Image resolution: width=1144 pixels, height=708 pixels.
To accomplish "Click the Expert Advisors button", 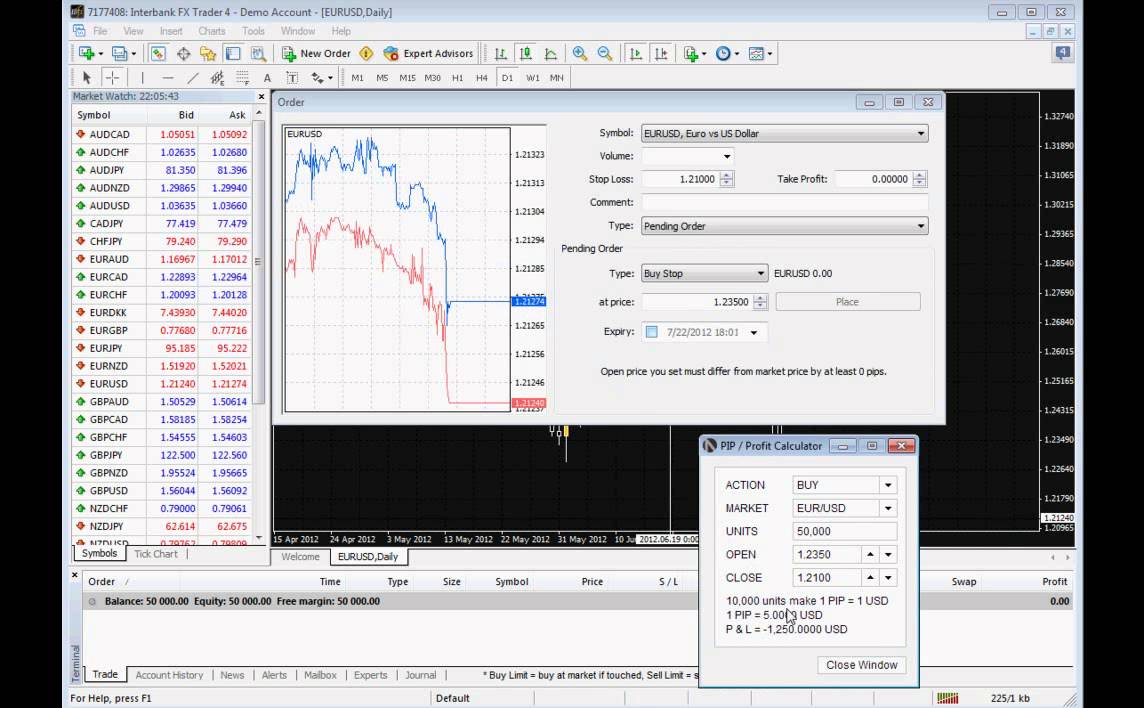I will pyautogui.click(x=428, y=53).
